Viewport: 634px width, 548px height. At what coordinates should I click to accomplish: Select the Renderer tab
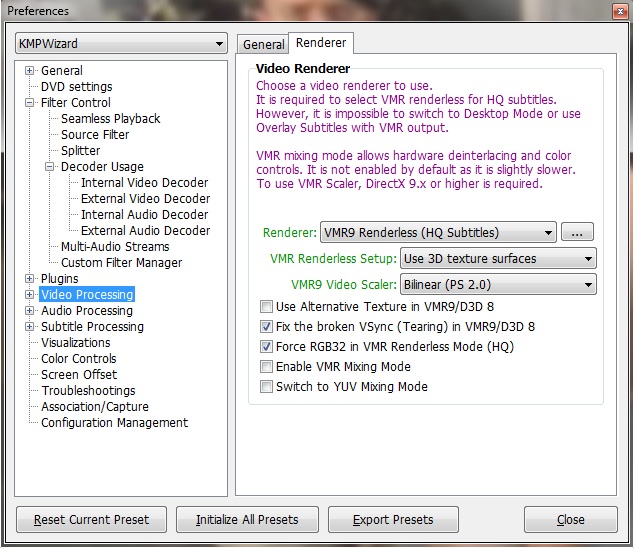(x=321, y=42)
